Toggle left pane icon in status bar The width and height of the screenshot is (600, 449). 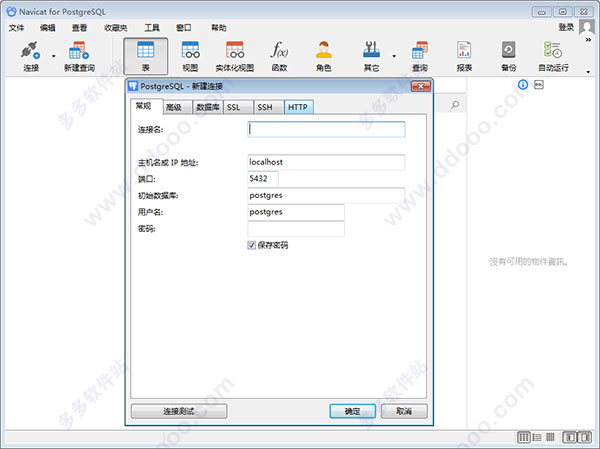(x=569, y=437)
